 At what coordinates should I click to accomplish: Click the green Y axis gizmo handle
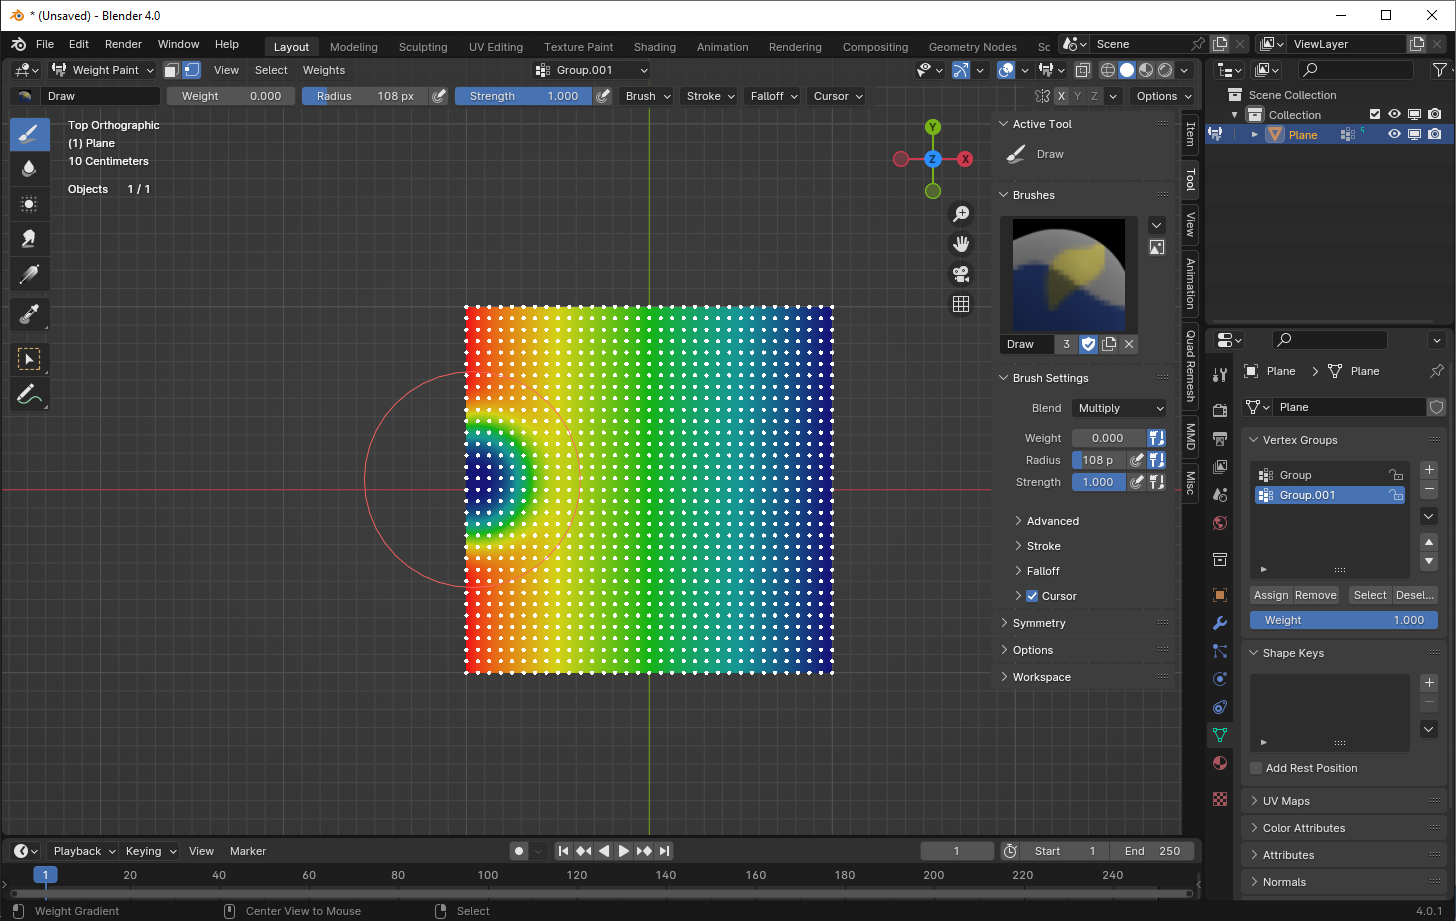point(933,127)
